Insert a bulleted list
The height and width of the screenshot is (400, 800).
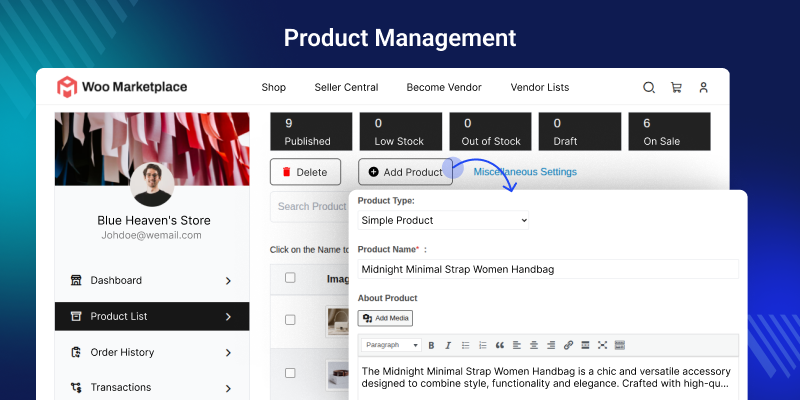(x=465, y=345)
